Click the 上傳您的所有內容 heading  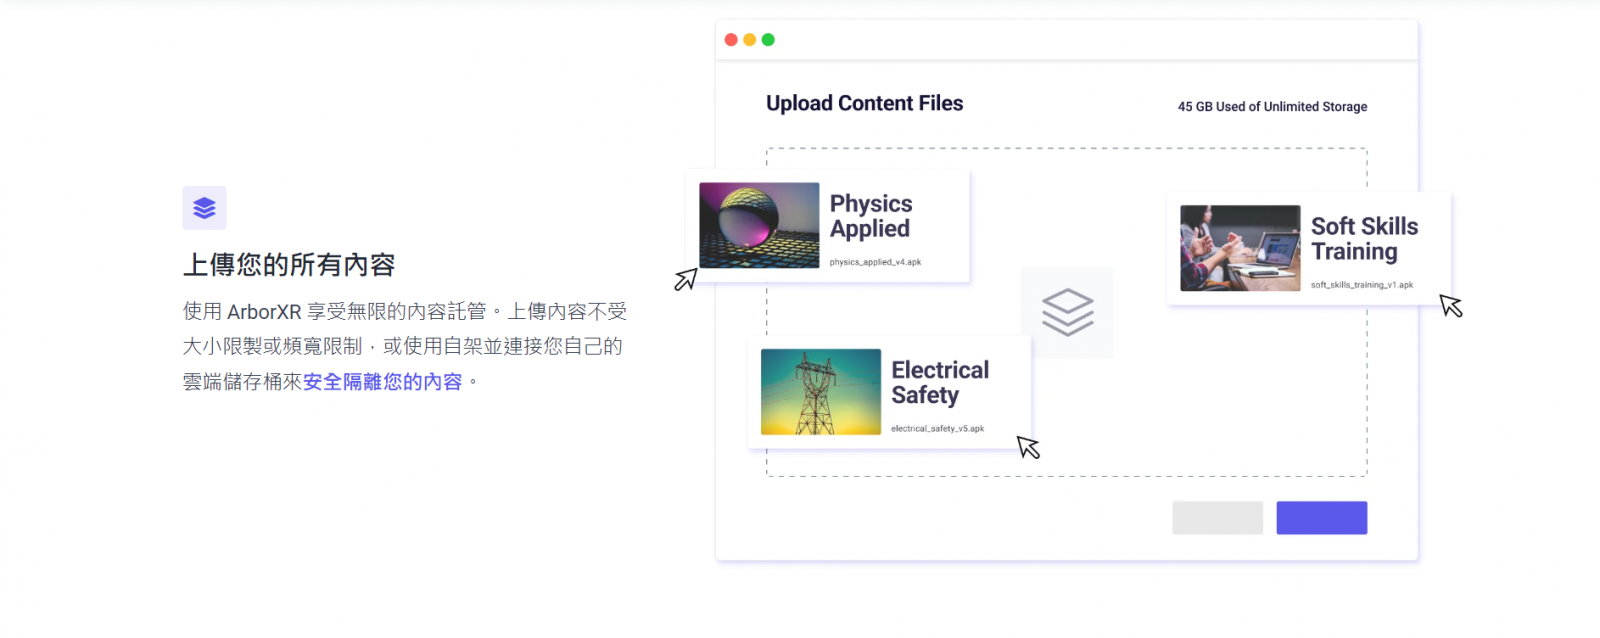[x=289, y=265]
